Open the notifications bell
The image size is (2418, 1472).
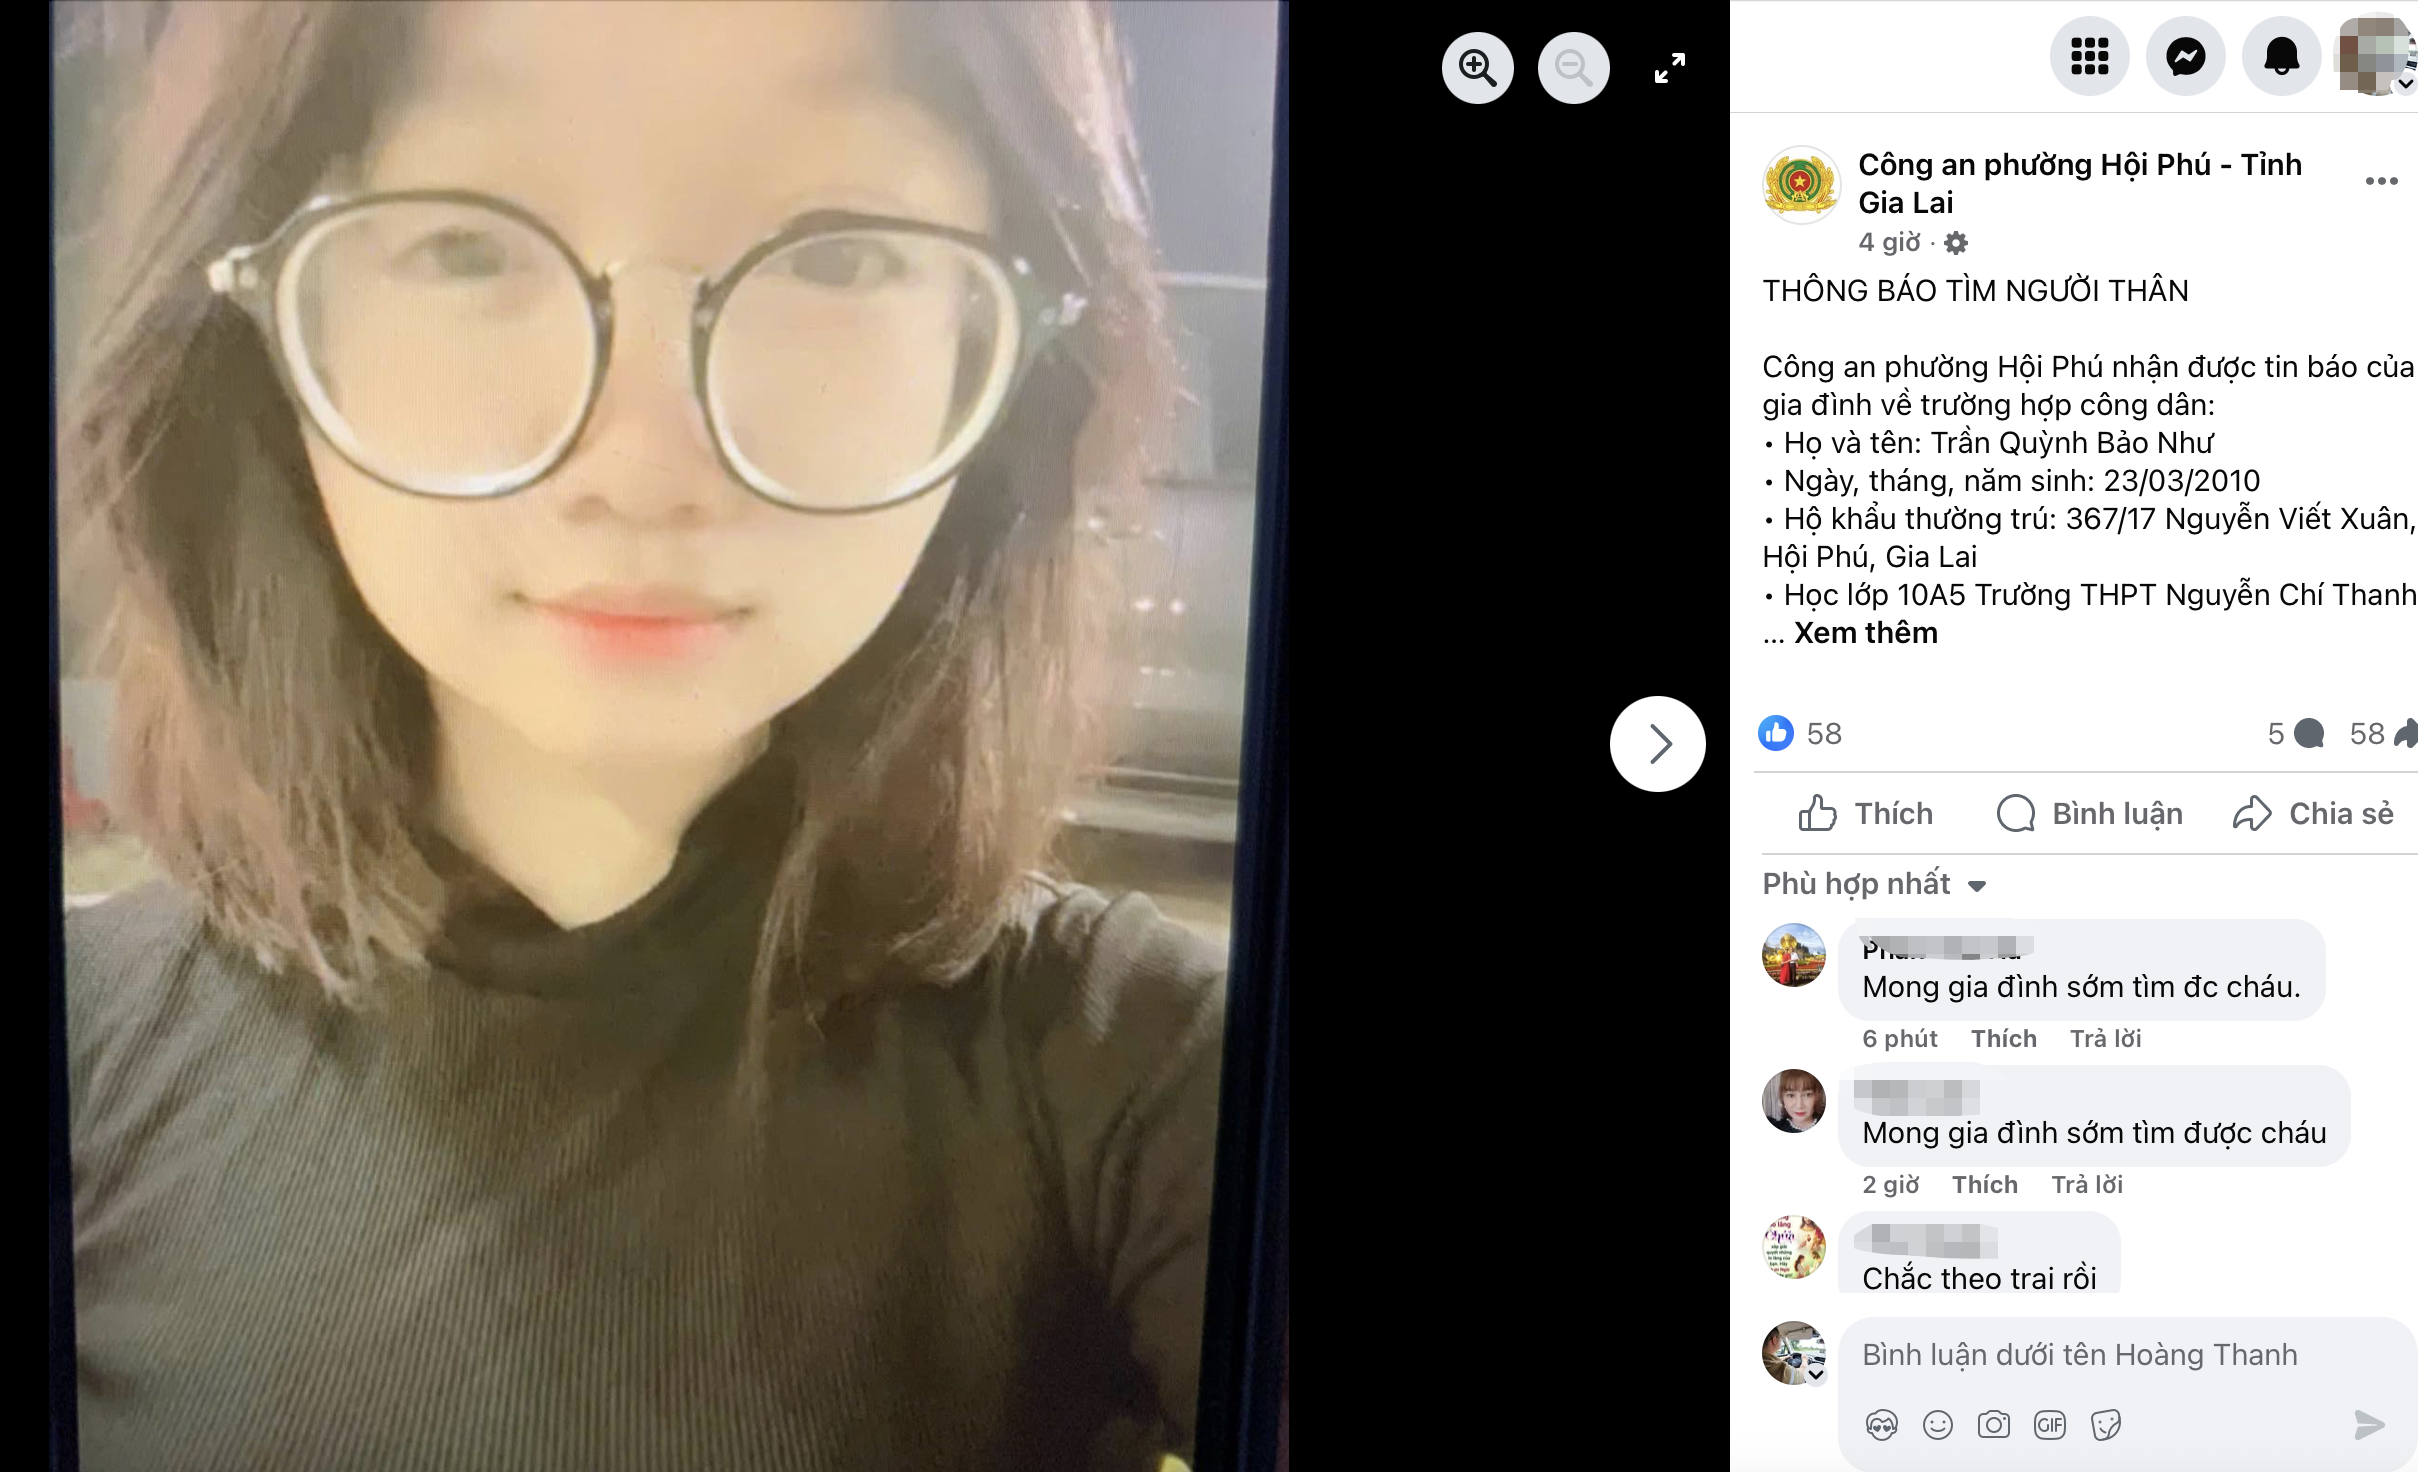2281,56
